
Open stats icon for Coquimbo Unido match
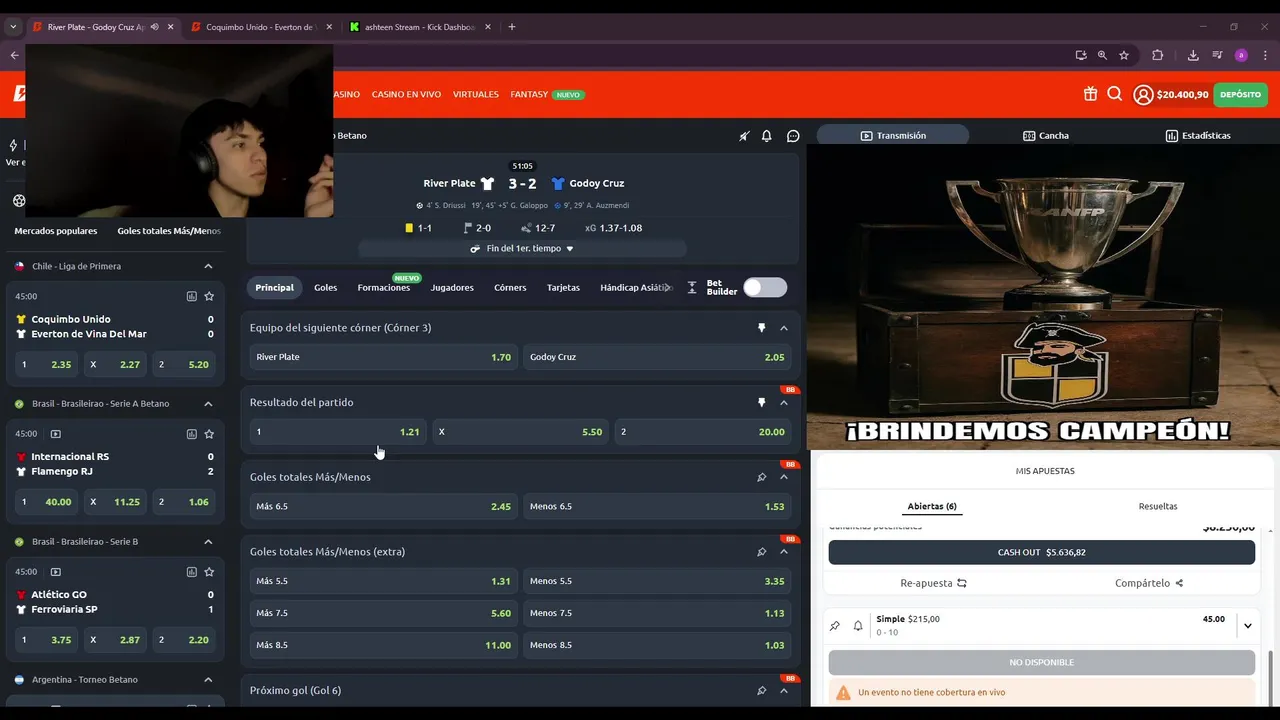click(191, 296)
